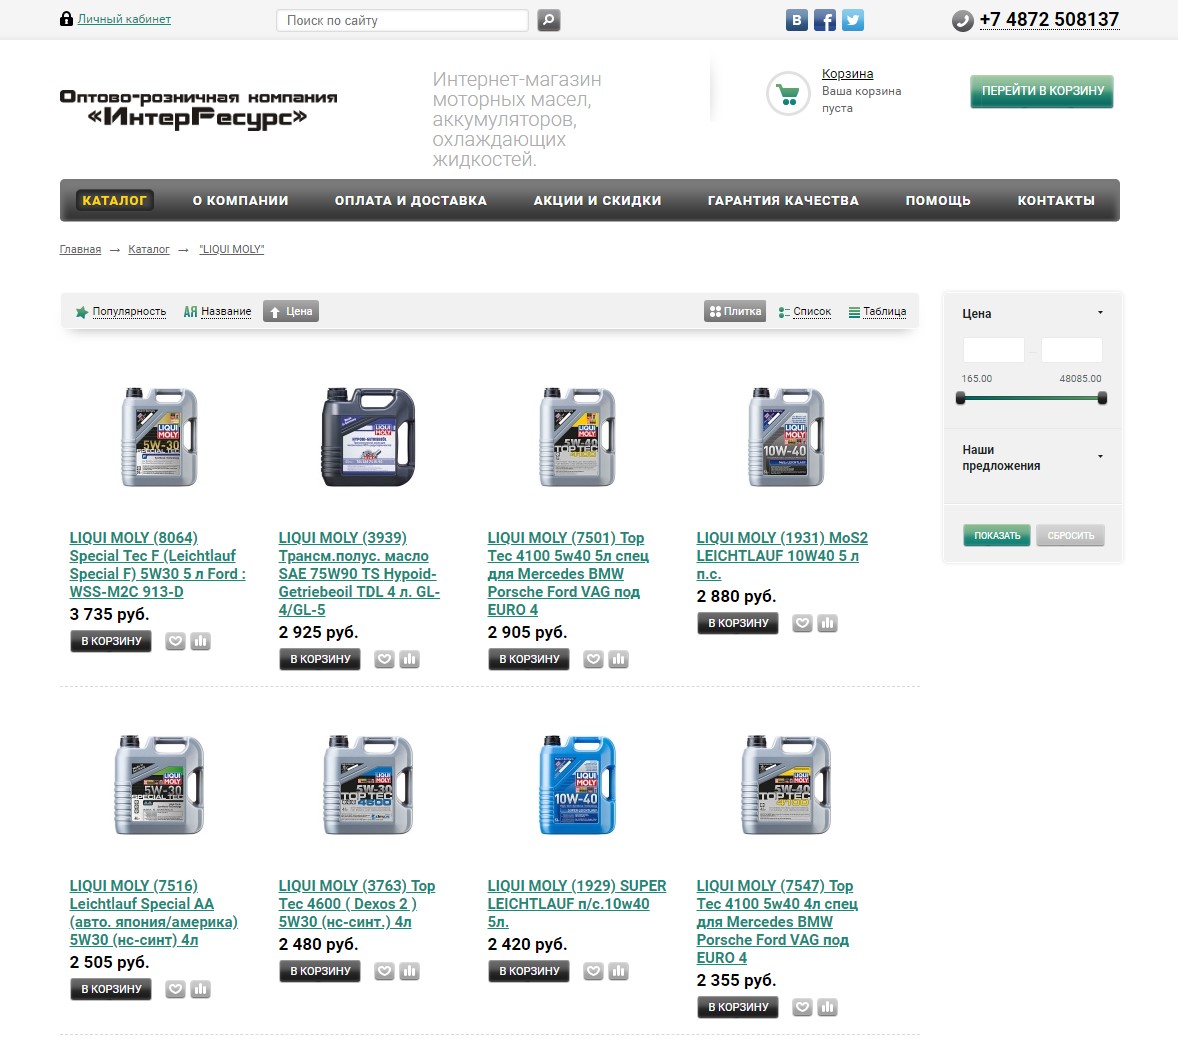Click the green shopping cart icon
The height and width of the screenshot is (1045, 1178).
pyautogui.click(x=787, y=94)
